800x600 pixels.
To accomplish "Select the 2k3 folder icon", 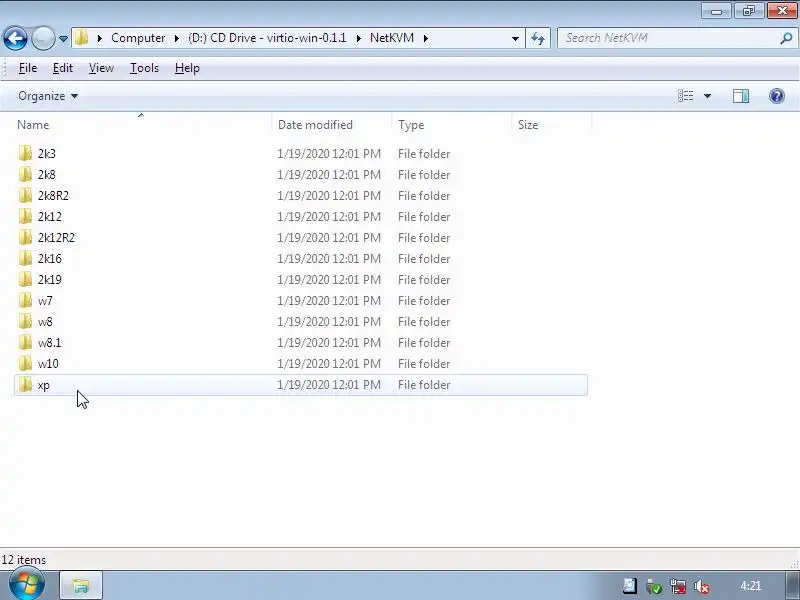I will (25, 154).
